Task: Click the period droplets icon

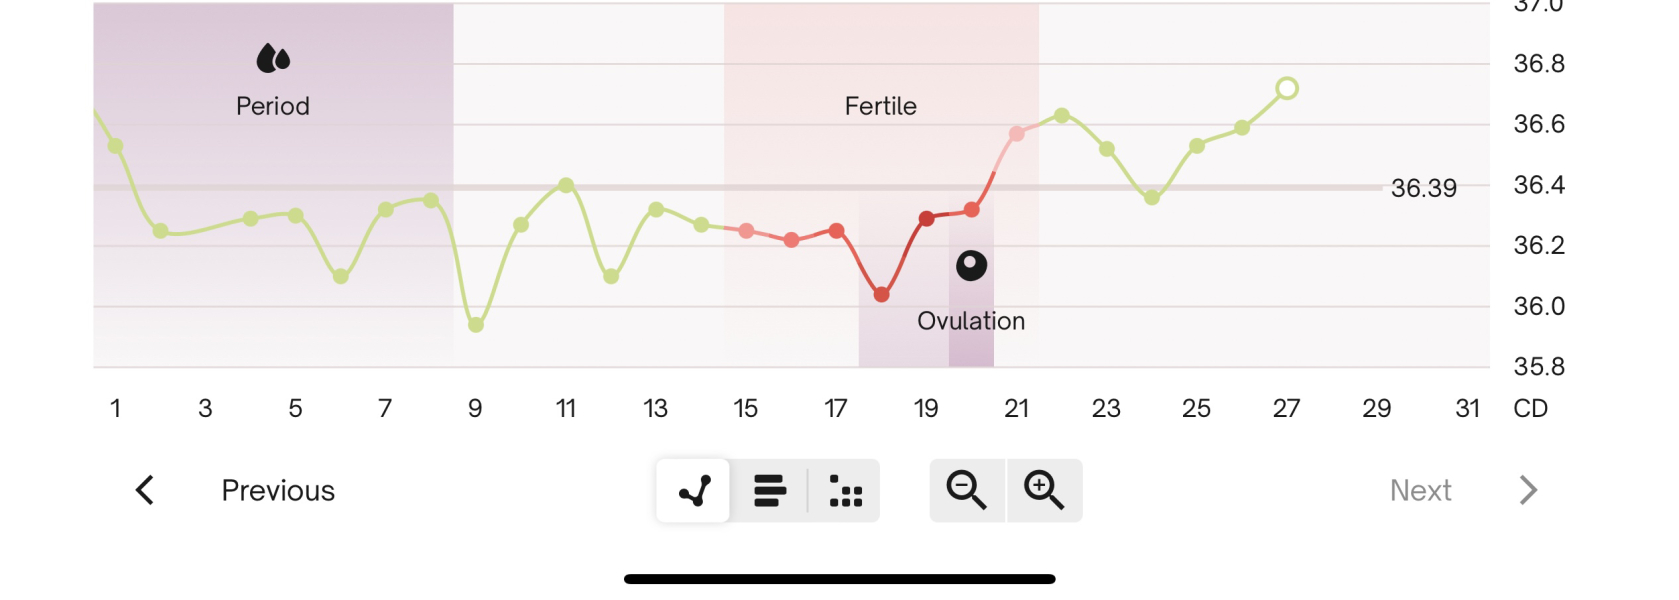Action: 272,58
